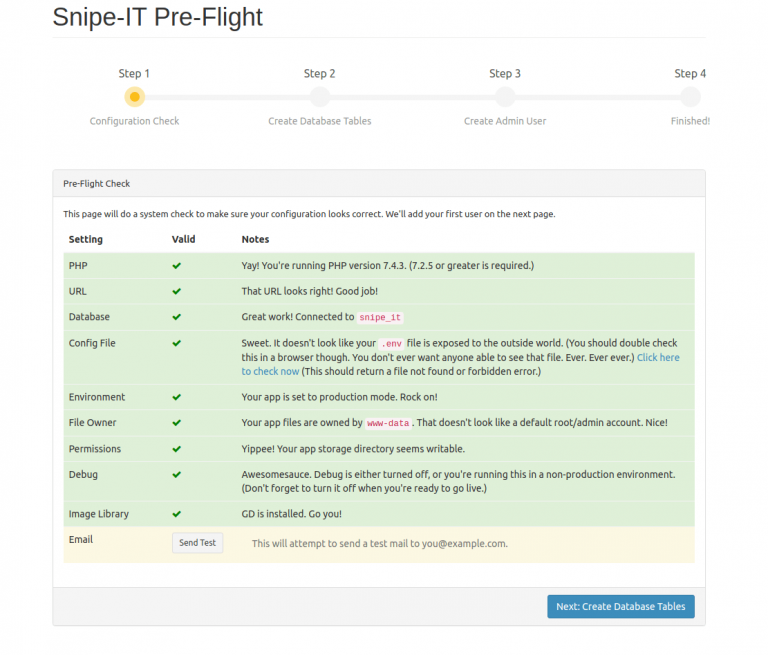The image size is (768, 655).
Task: Click the .env code label
Action: pyautogui.click(x=393, y=344)
